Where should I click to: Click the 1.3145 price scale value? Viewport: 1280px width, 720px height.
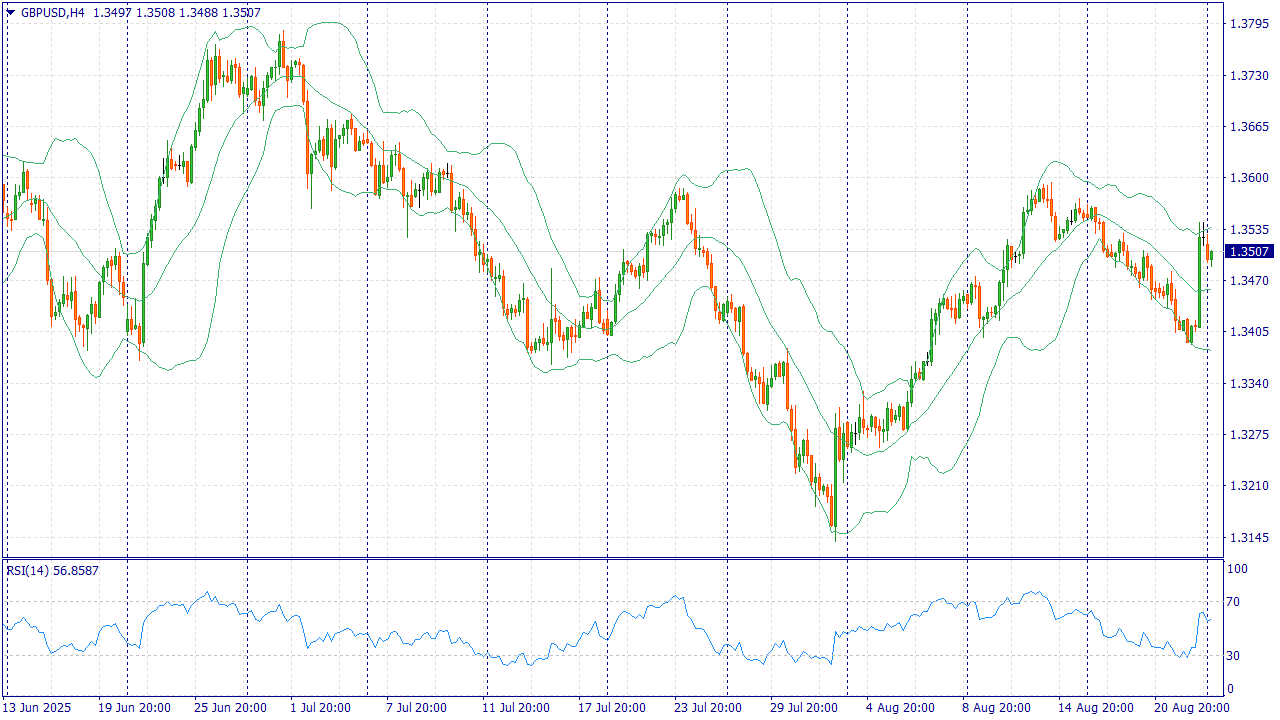click(x=1249, y=538)
